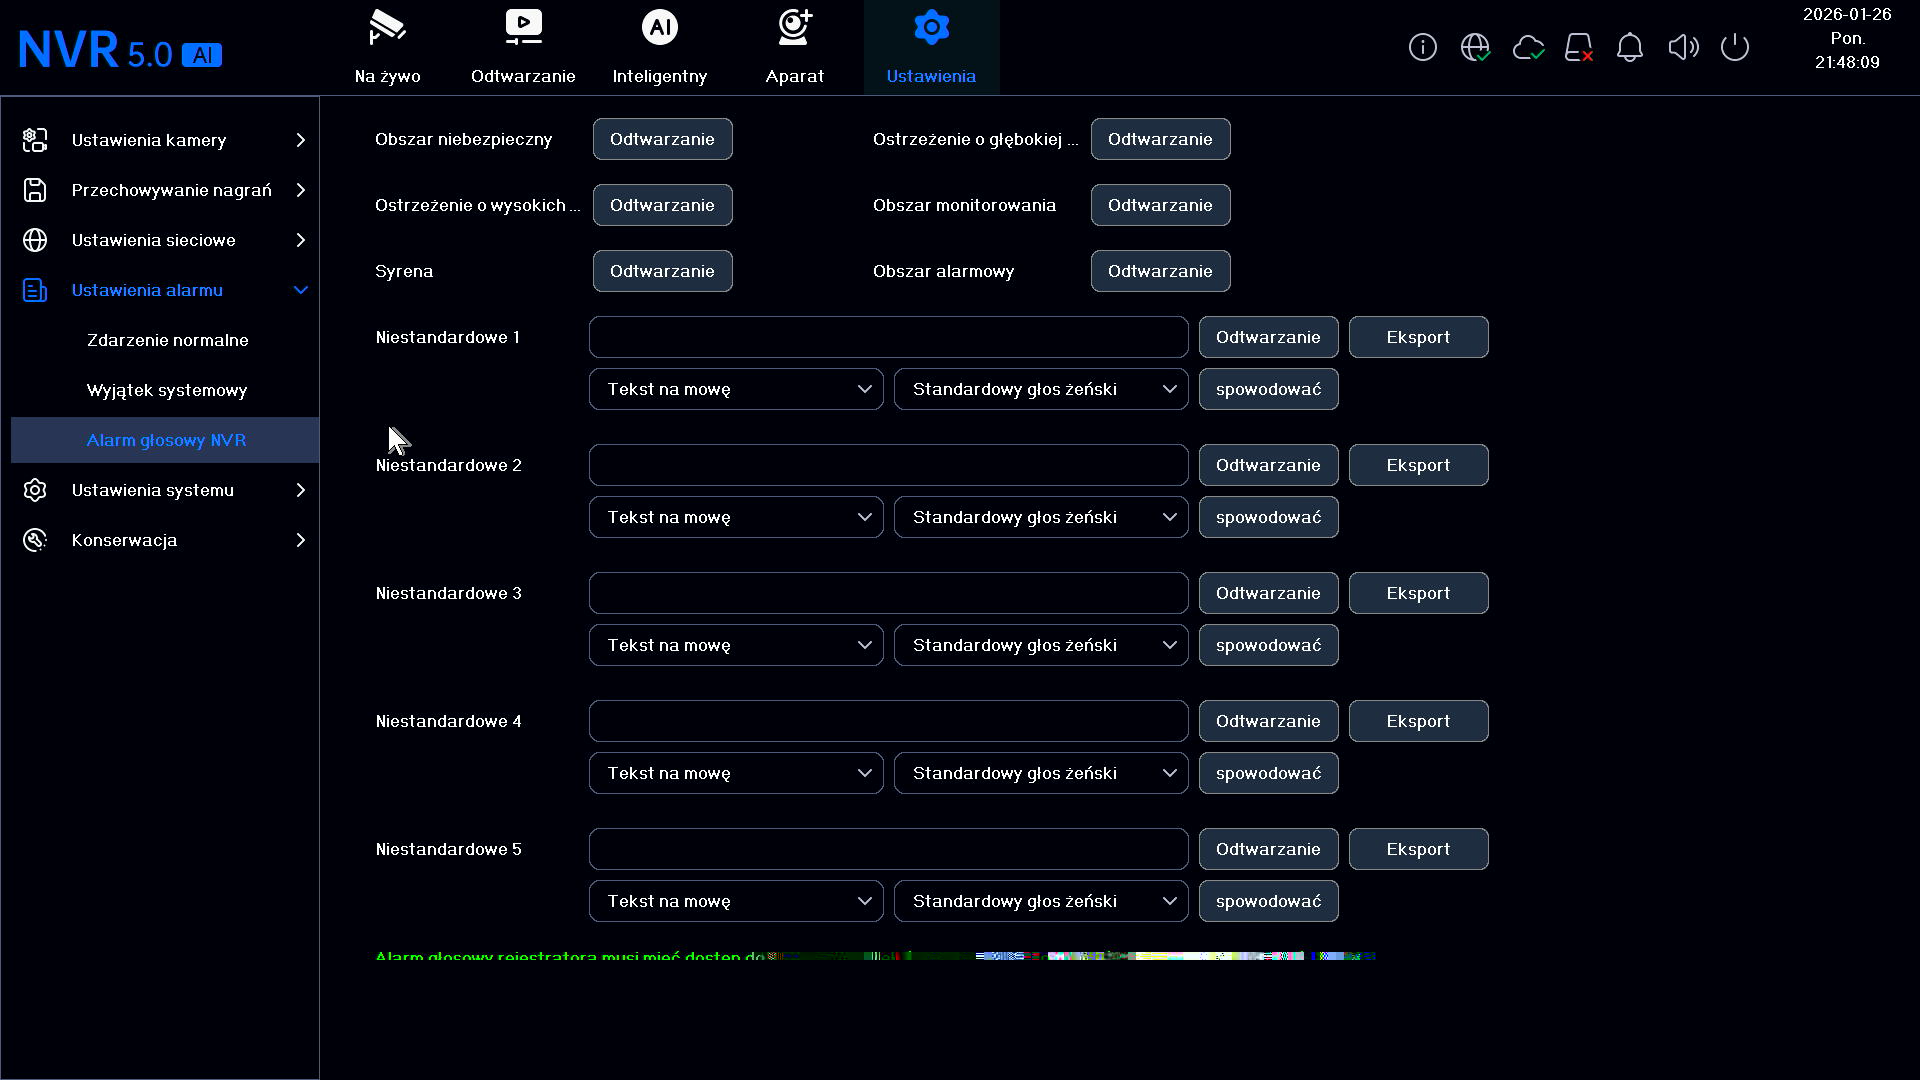
Task: Click the Ustawienia gear icon in top bar
Action: click(931, 28)
